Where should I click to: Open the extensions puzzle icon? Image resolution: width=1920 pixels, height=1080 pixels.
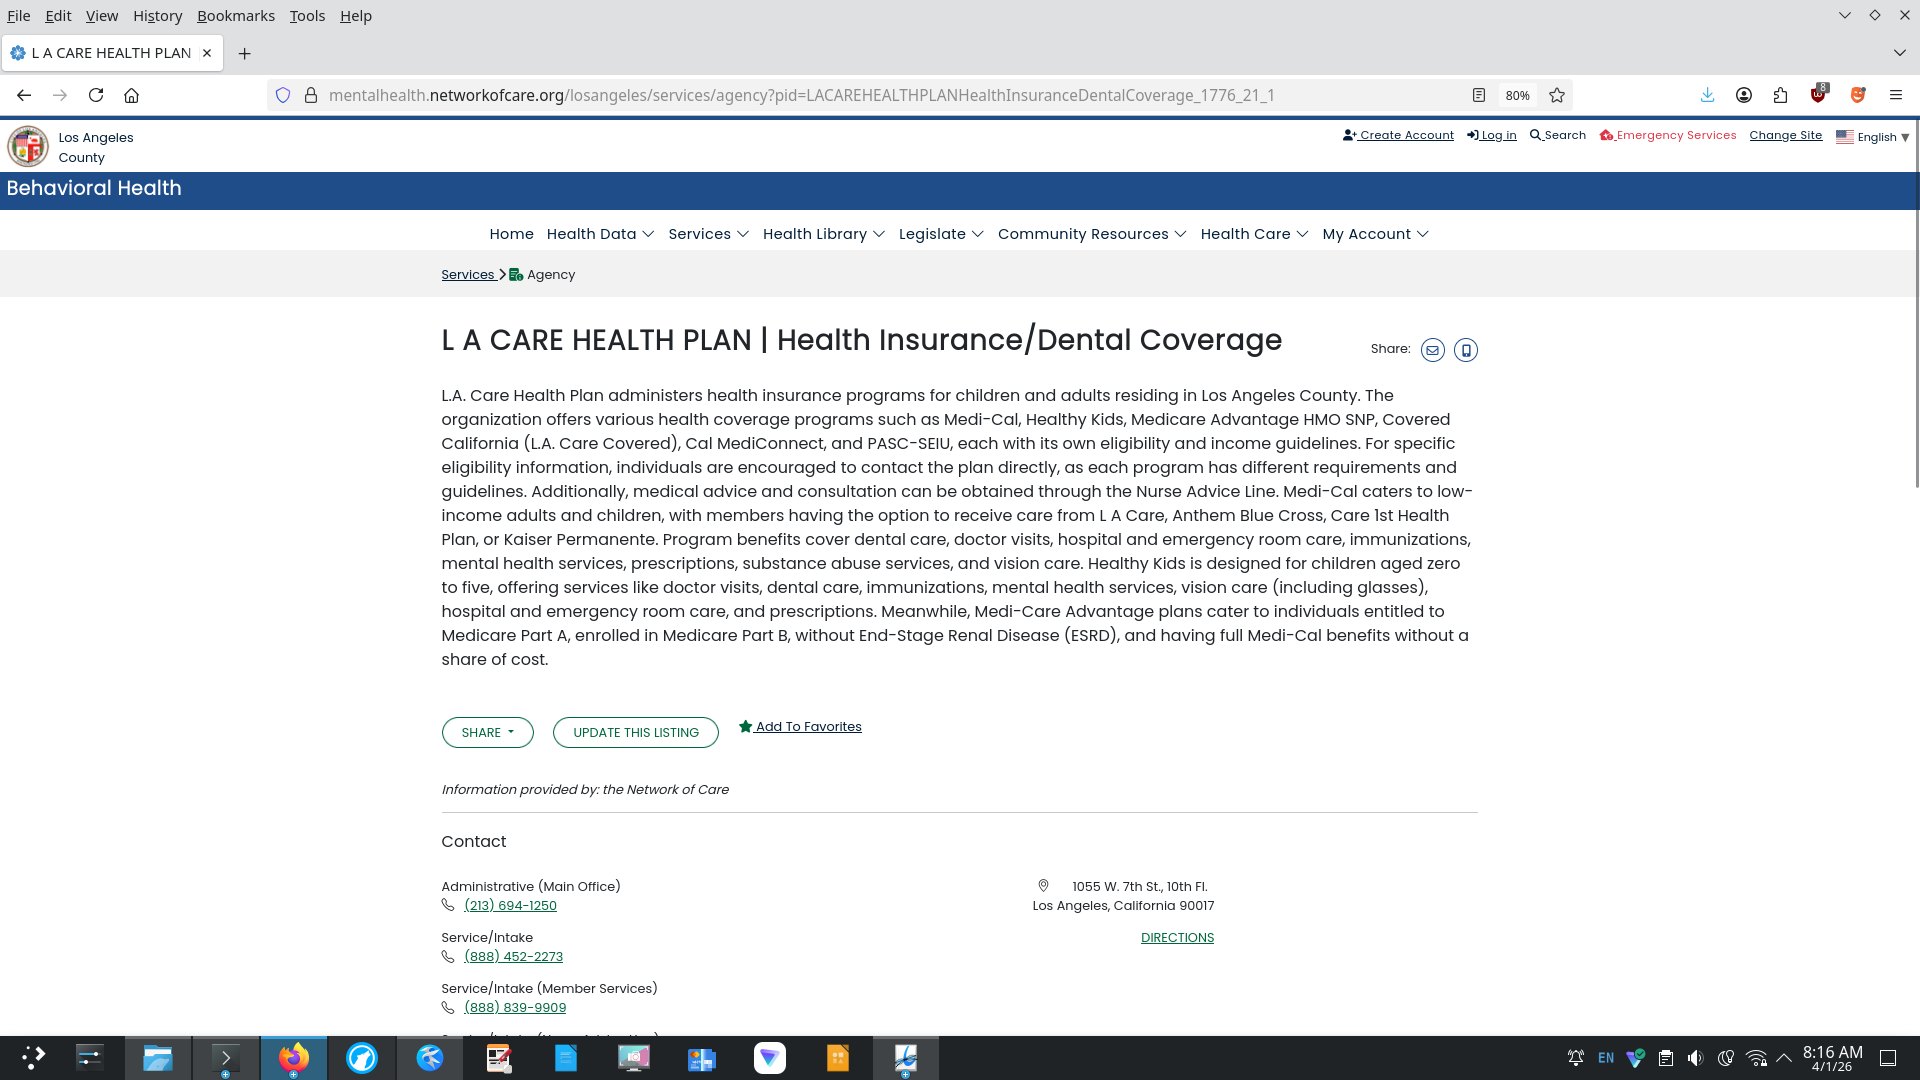point(1780,95)
